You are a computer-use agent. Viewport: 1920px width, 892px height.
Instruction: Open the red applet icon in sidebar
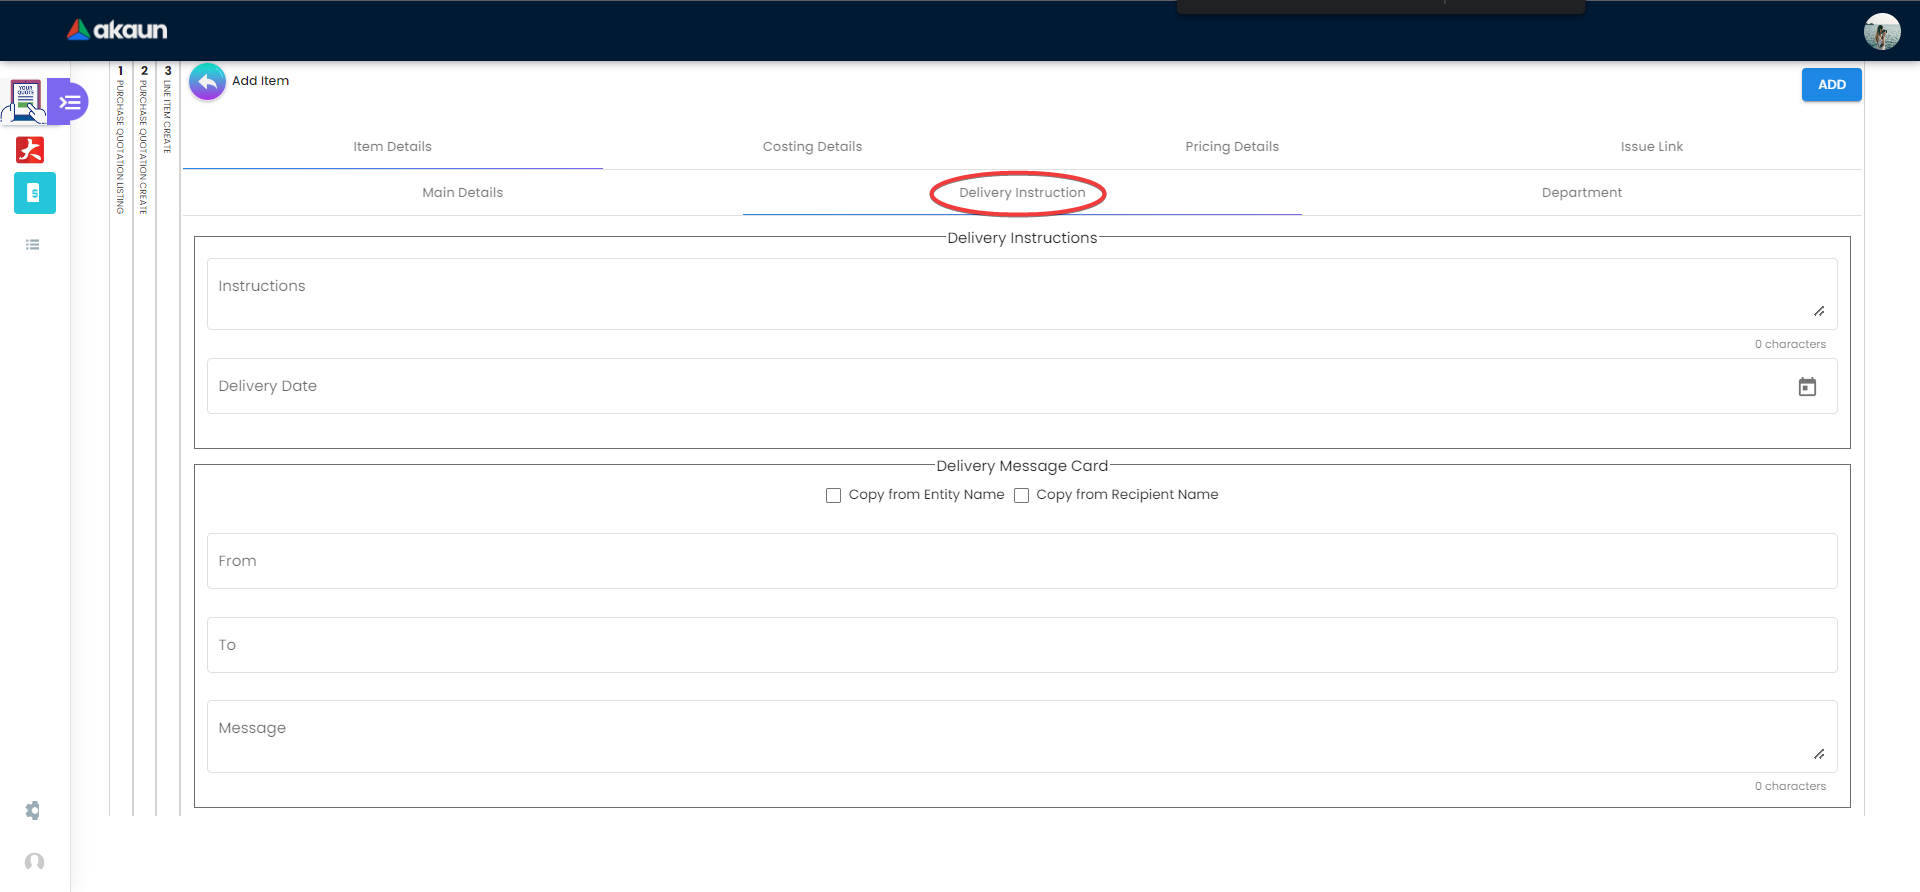click(x=30, y=150)
